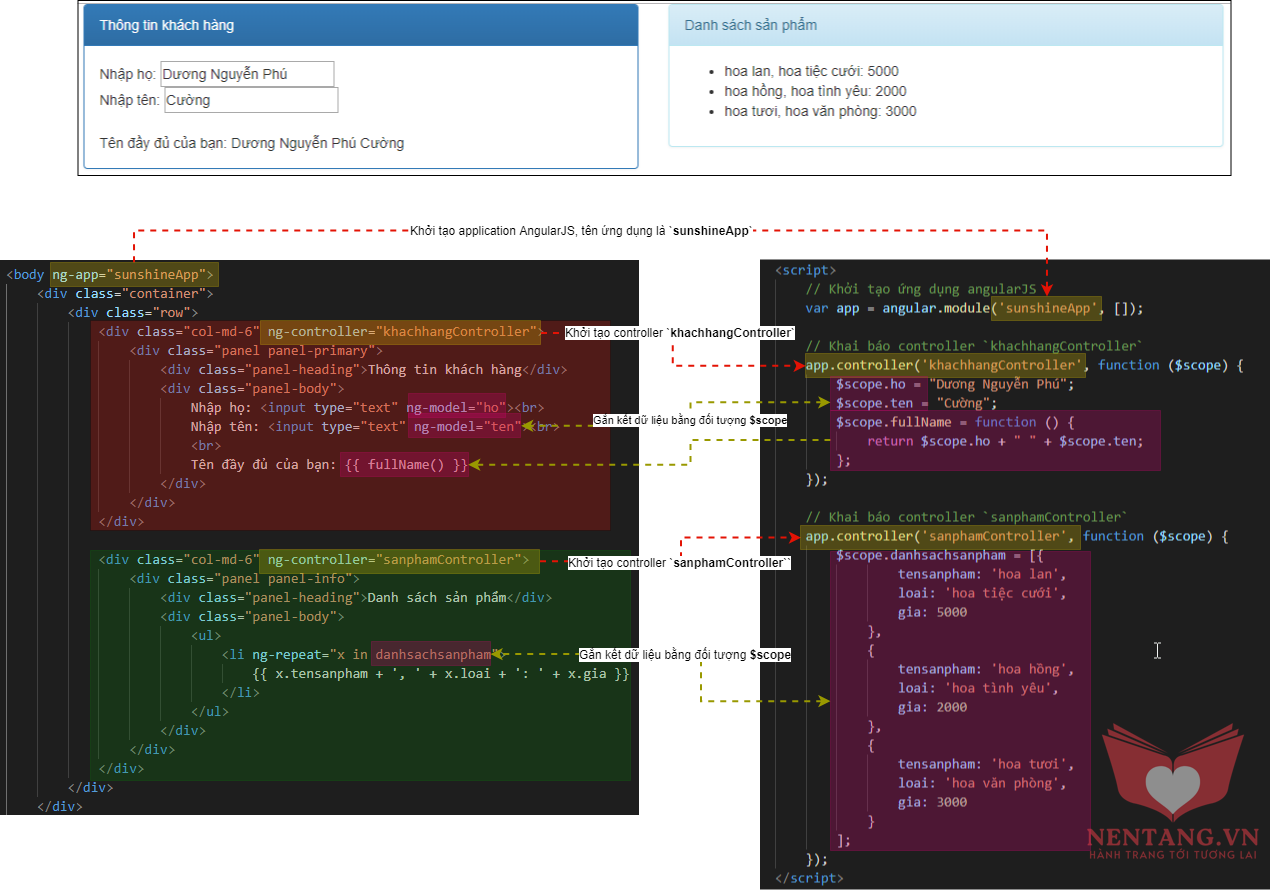
Task: Click list item 'hoa hồng, hoa tình yêu: 2000'
Action: coord(815,91)
